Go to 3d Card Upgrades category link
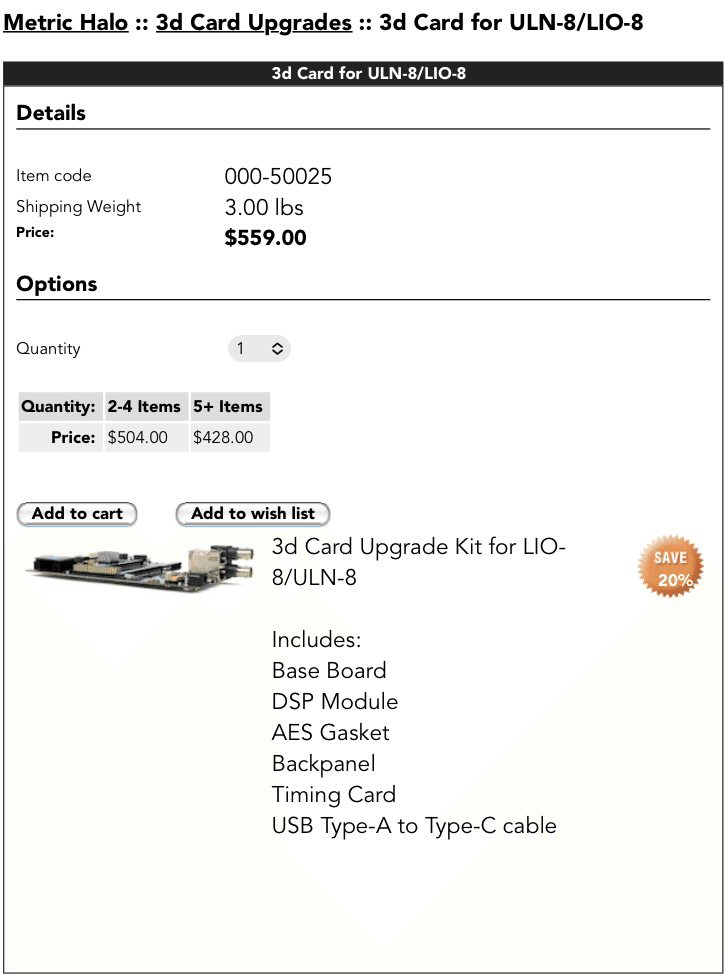Viewport: 724px width, 978px height. (x=254, y=22)
